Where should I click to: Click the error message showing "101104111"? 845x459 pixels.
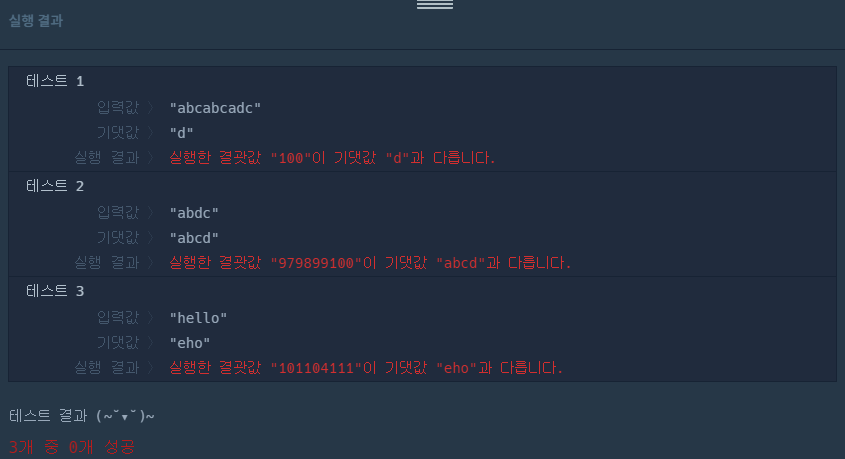point(366,368)
